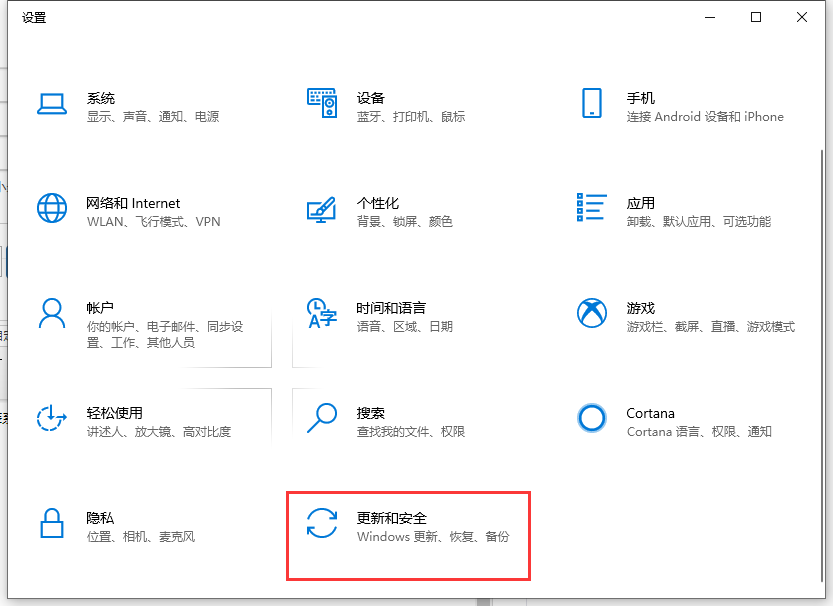Click 帐户 heading text
Screen dimensions: 833x606
click(x=100, y=308)
